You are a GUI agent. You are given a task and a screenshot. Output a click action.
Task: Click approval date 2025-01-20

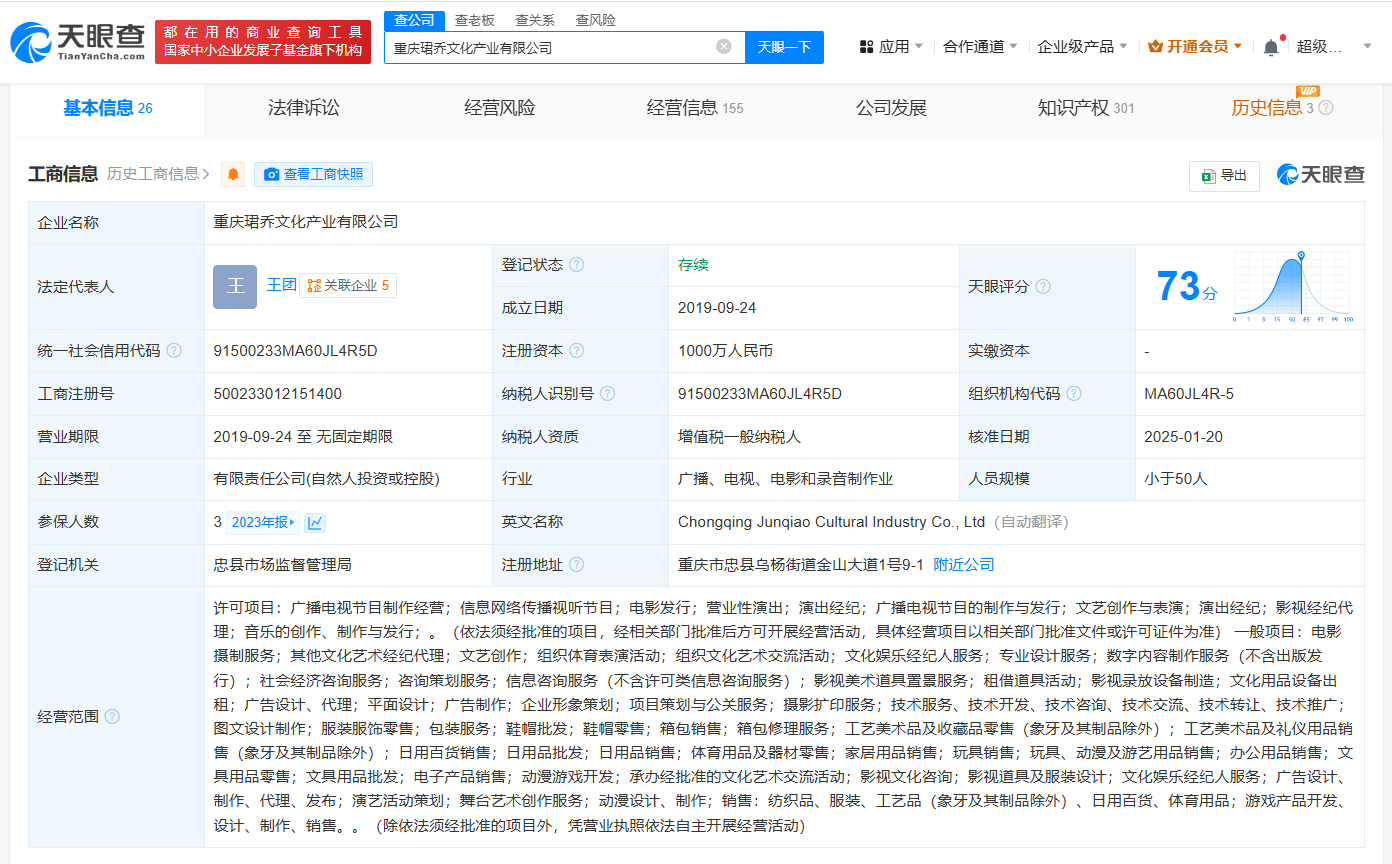click(x=1183, y=437)
